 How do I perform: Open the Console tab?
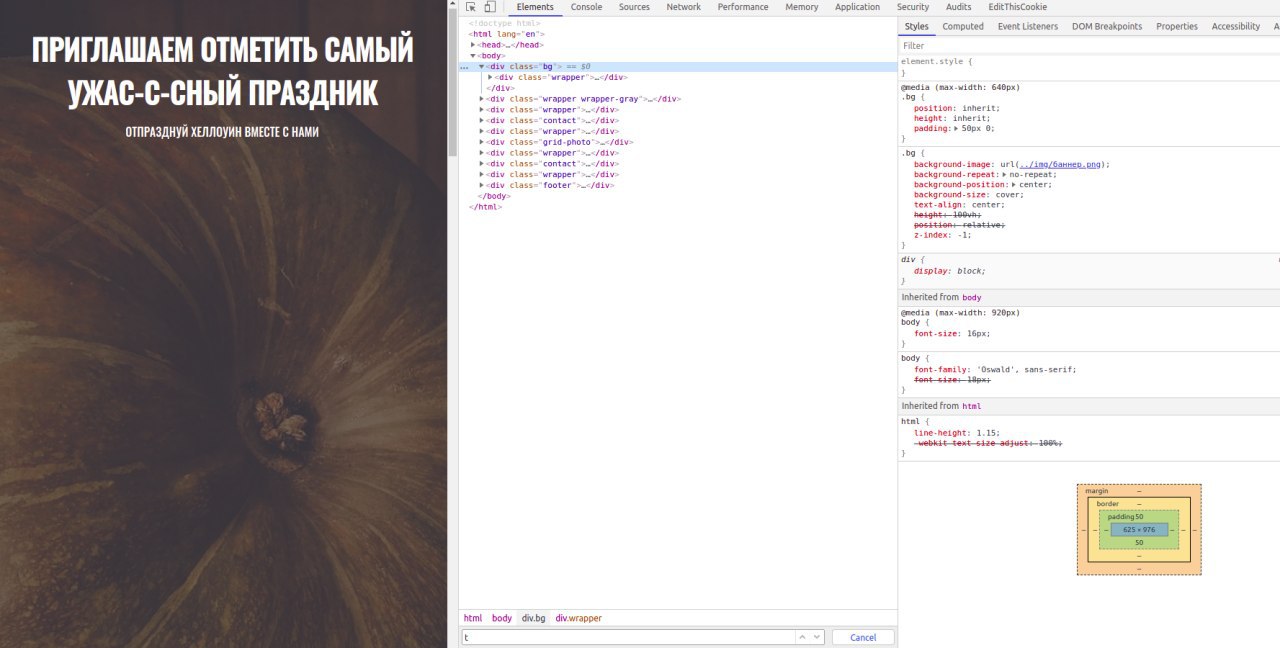pyautogui.click(x=586, y=7)
